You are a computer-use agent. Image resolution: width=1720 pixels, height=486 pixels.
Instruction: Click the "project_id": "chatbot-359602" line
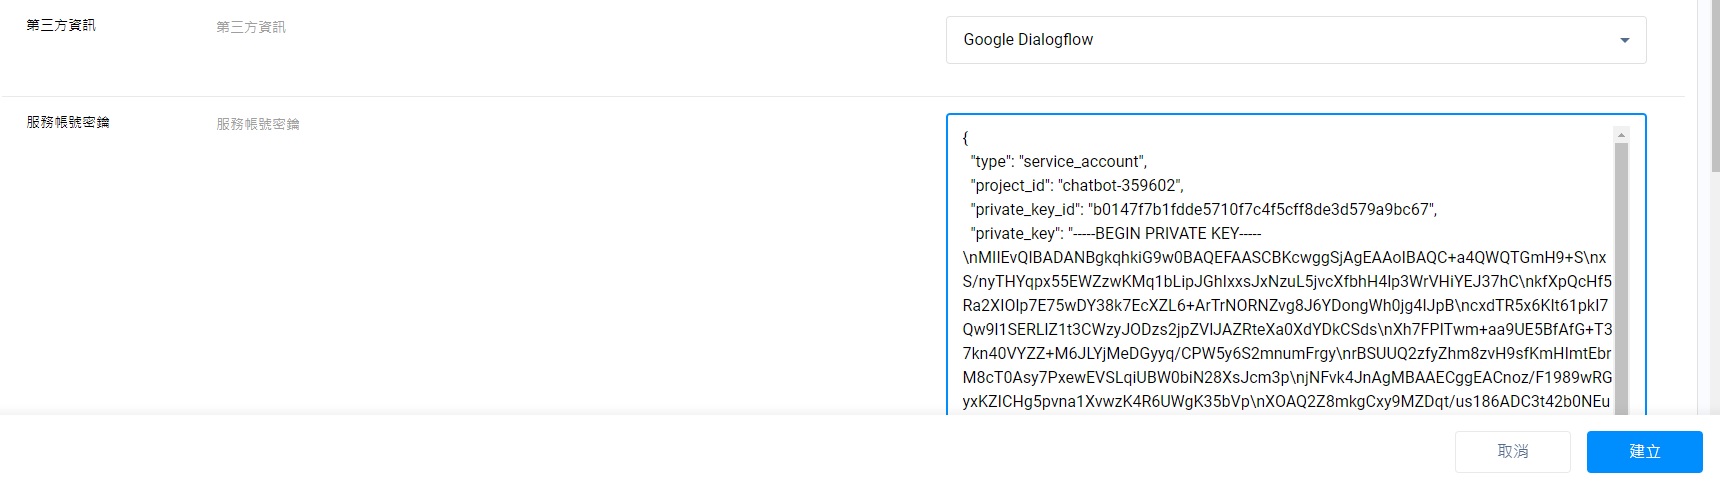coord(1076,186)
